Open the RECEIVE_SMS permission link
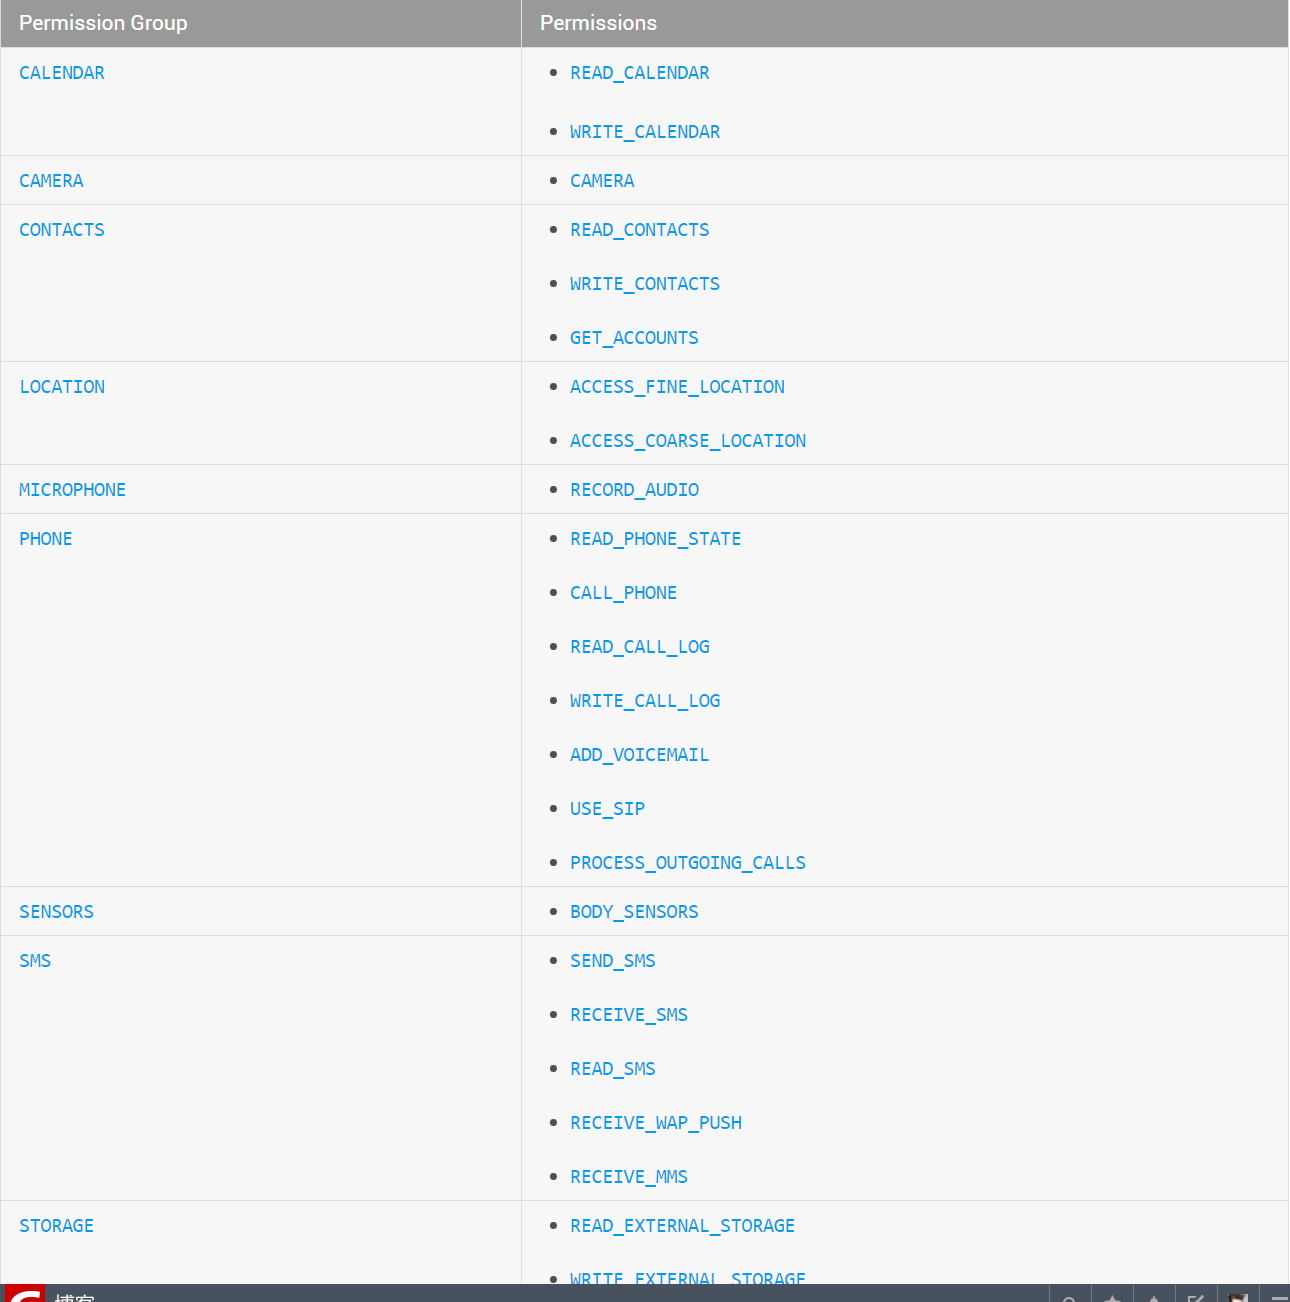 pyautogui.click(x=629, y=1015)
